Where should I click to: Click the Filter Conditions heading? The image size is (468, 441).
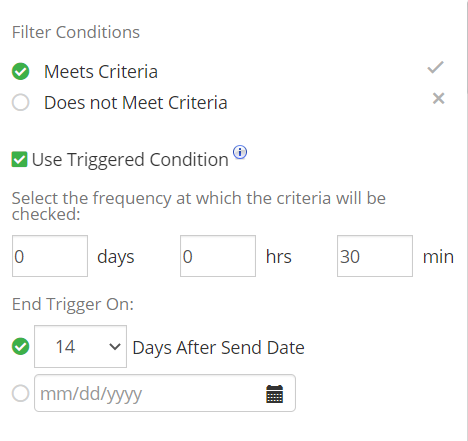76,32
